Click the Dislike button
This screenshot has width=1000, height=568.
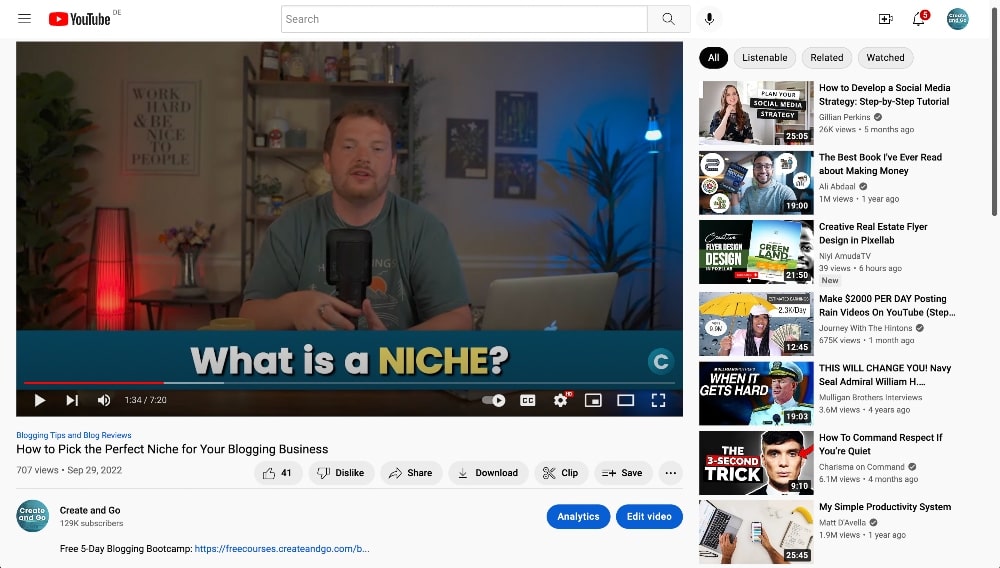[341, 473]
